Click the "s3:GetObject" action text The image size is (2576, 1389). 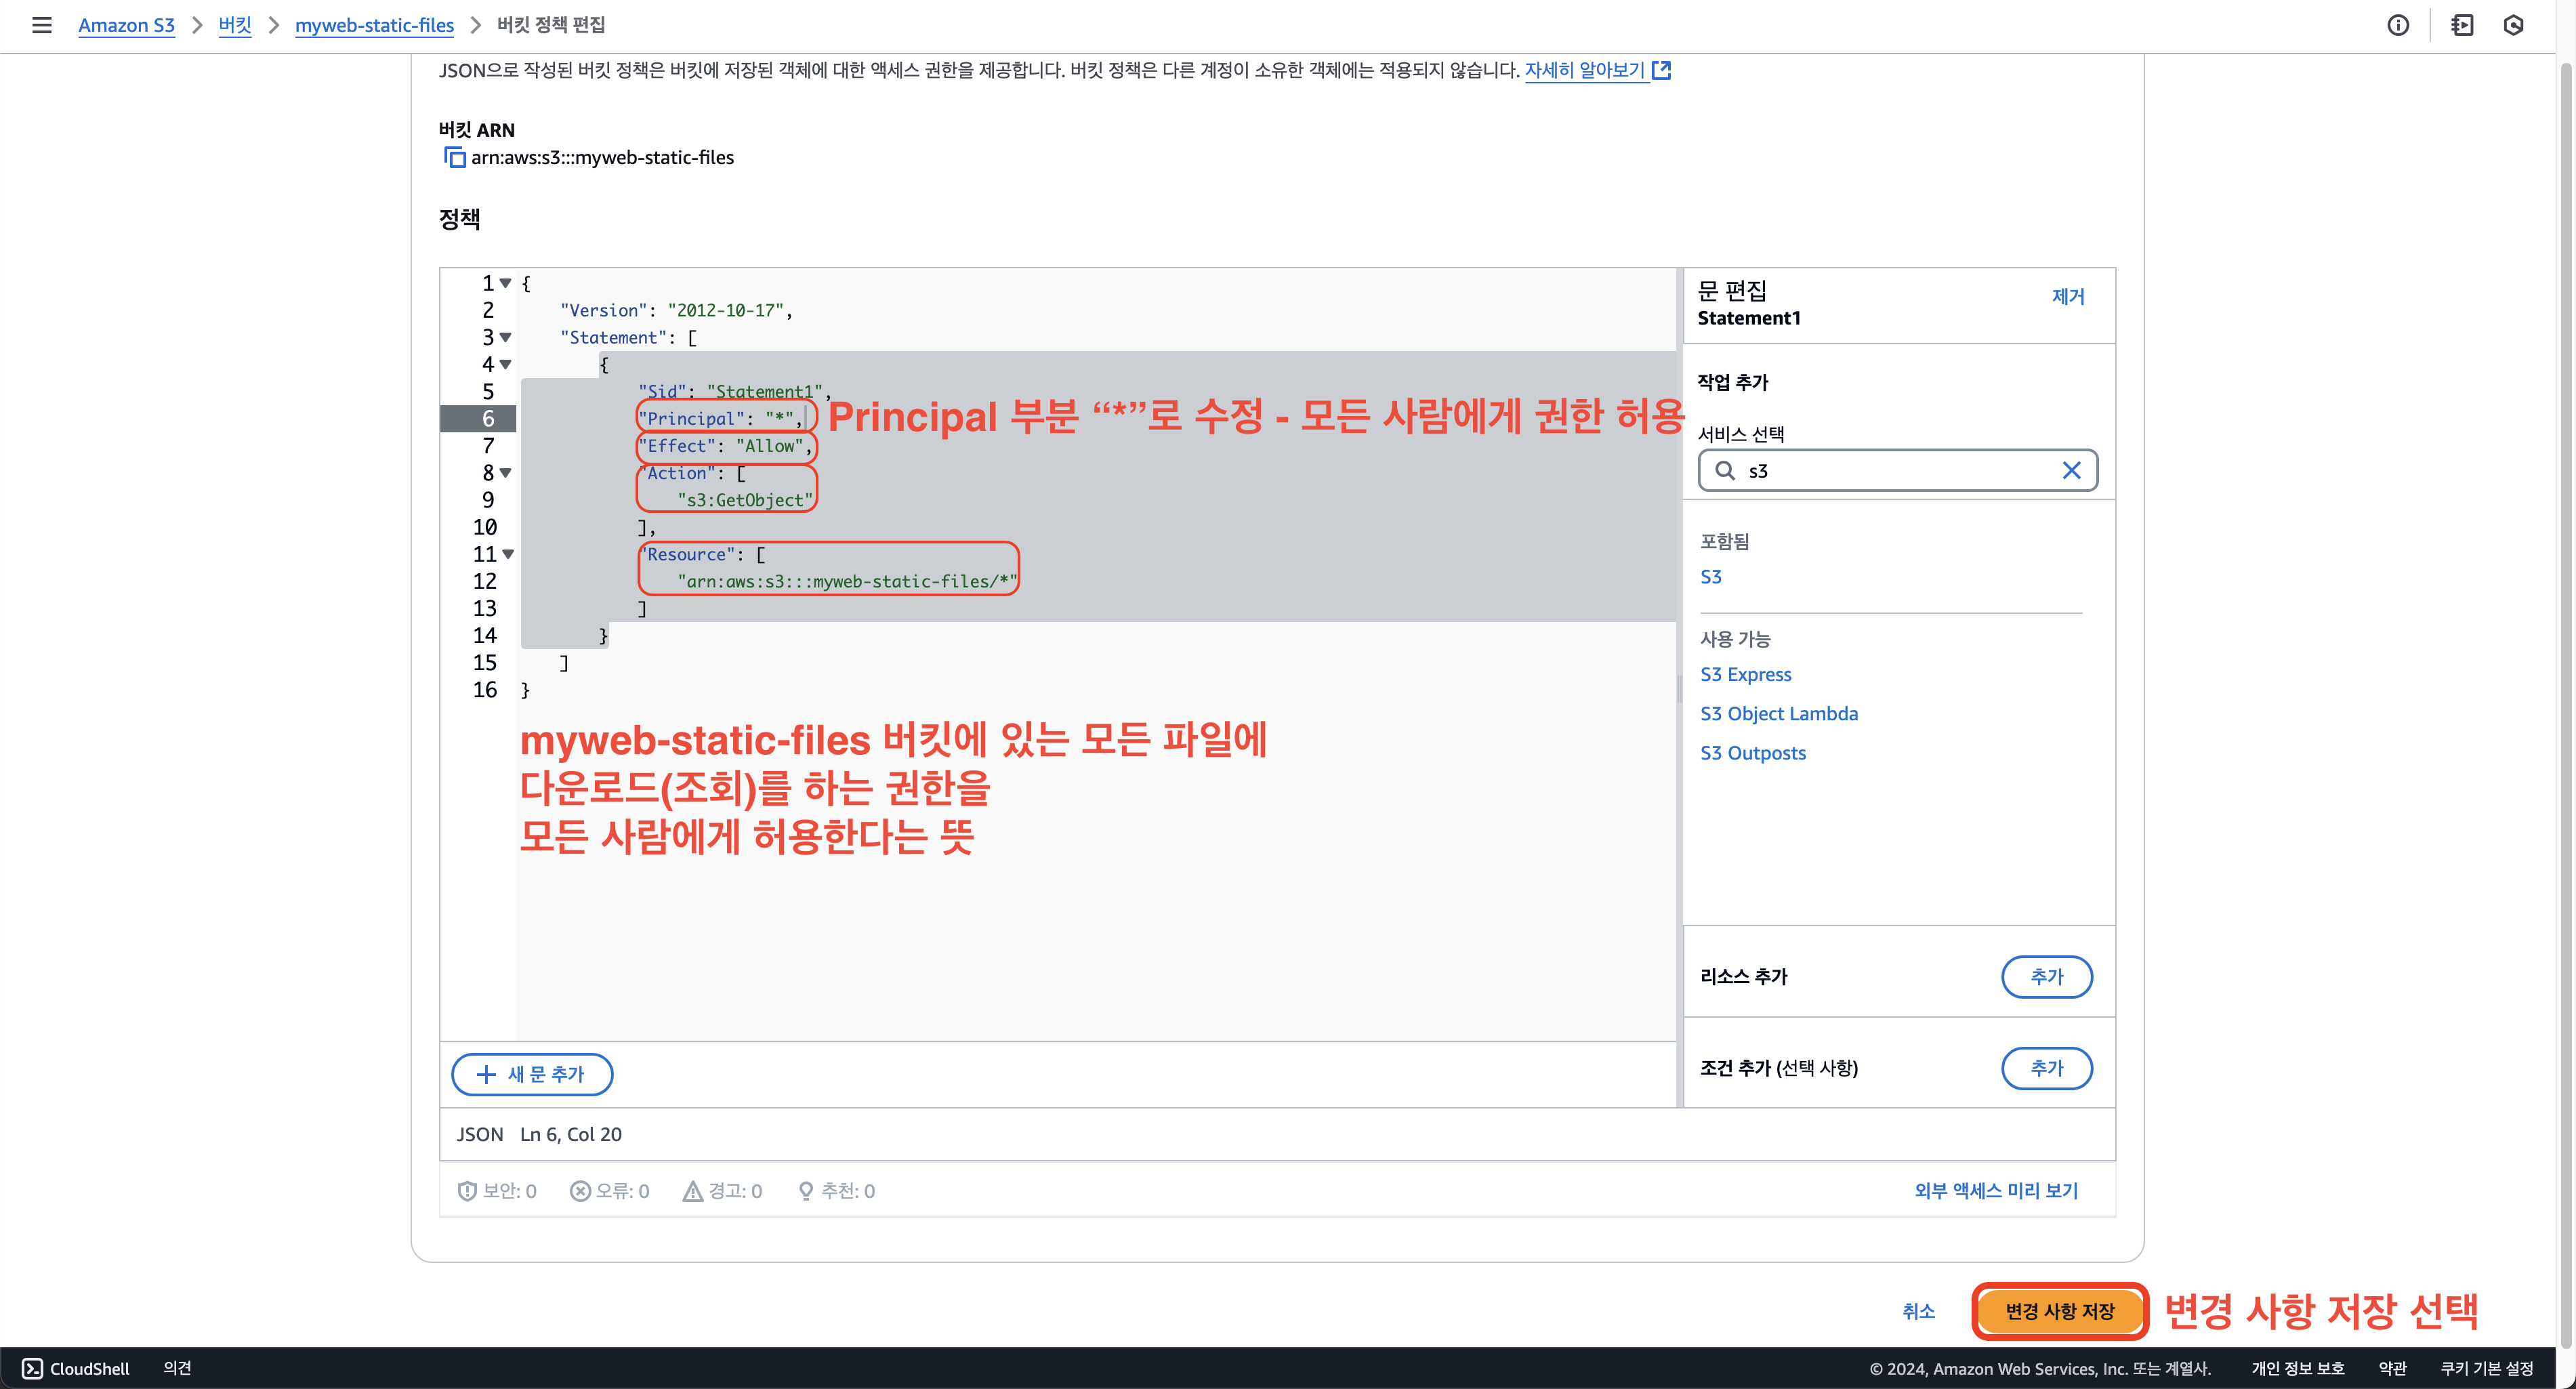tap(745, 500)
